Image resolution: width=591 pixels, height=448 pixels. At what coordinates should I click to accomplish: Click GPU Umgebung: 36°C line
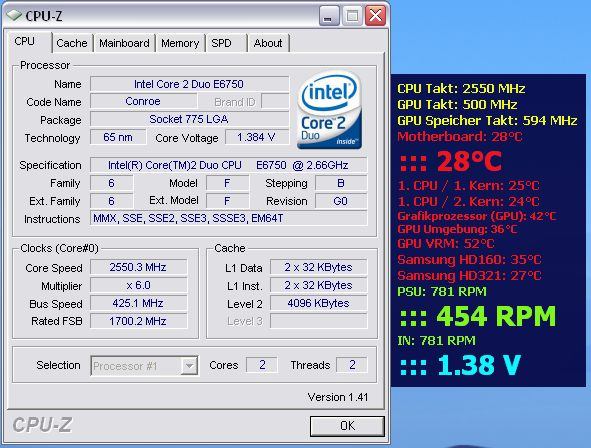457,229
